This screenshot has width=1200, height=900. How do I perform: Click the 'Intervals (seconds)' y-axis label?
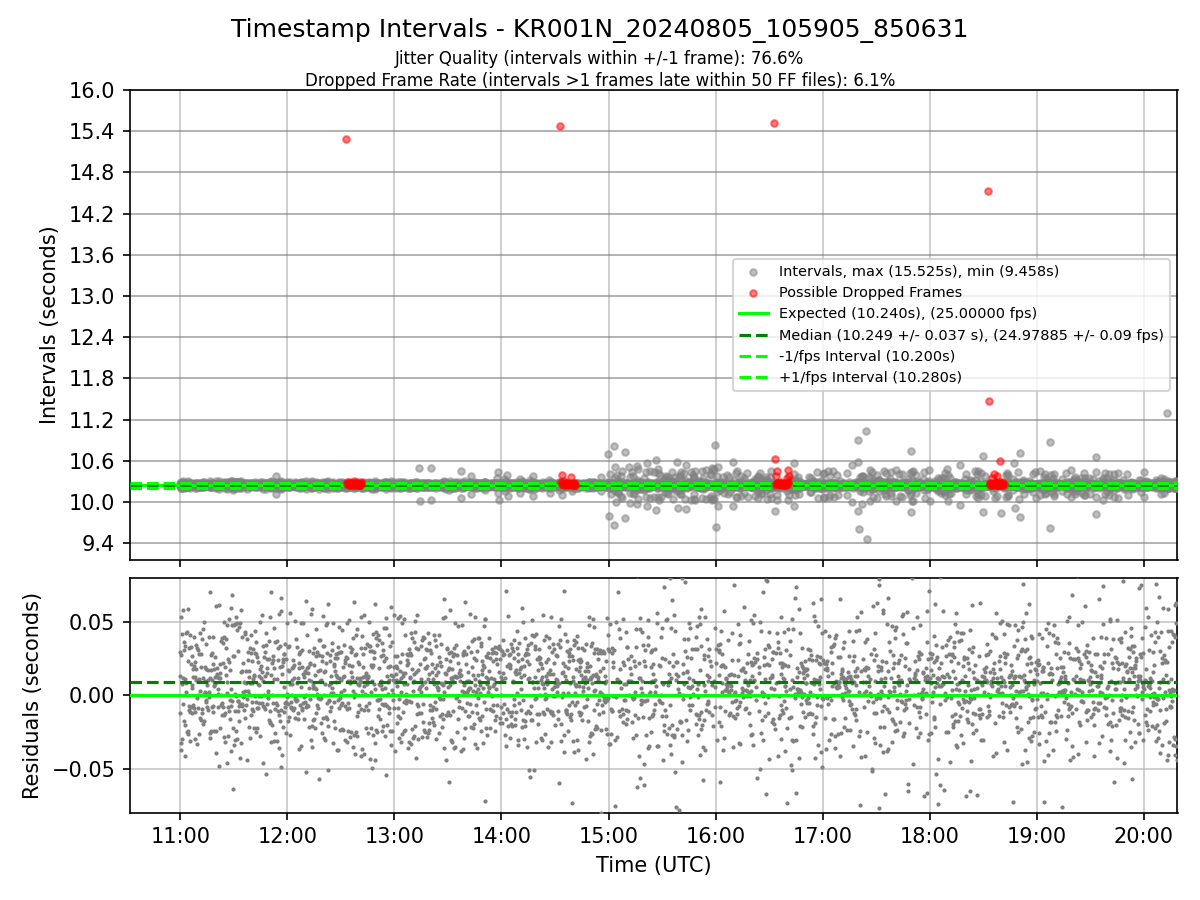click(48, 325)
